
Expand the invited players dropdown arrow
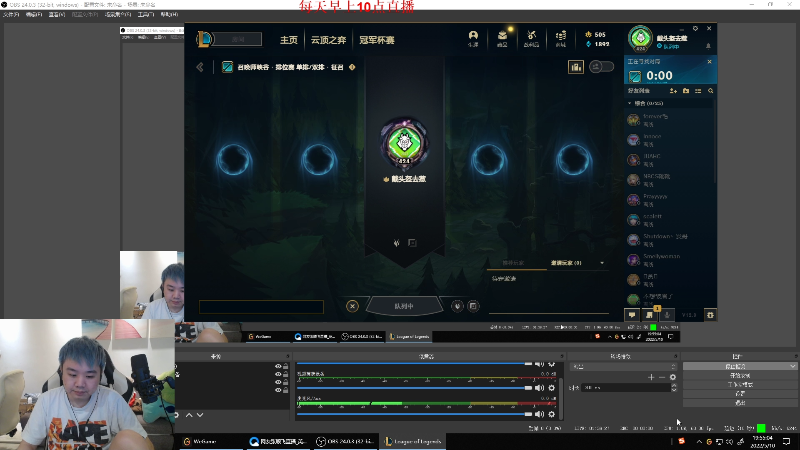click(x=602, y=263)
